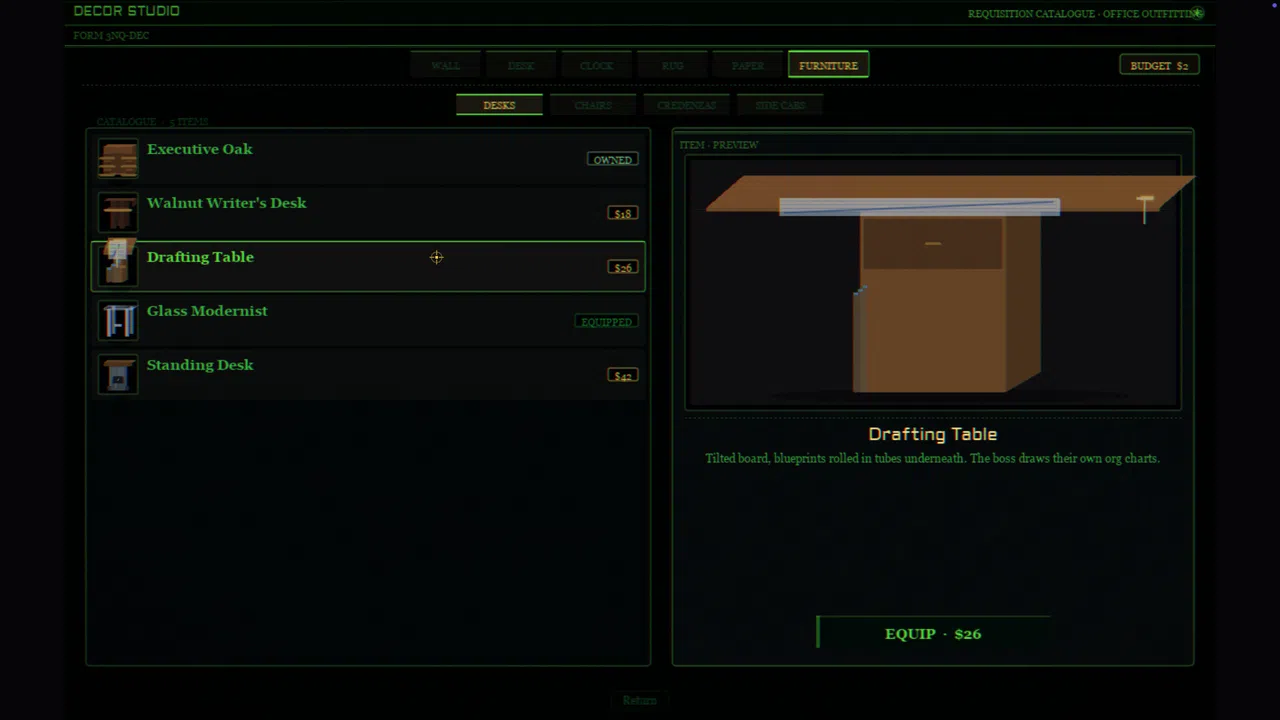
Task: Open the Desk category tab
Action: (x=521, y=65)
